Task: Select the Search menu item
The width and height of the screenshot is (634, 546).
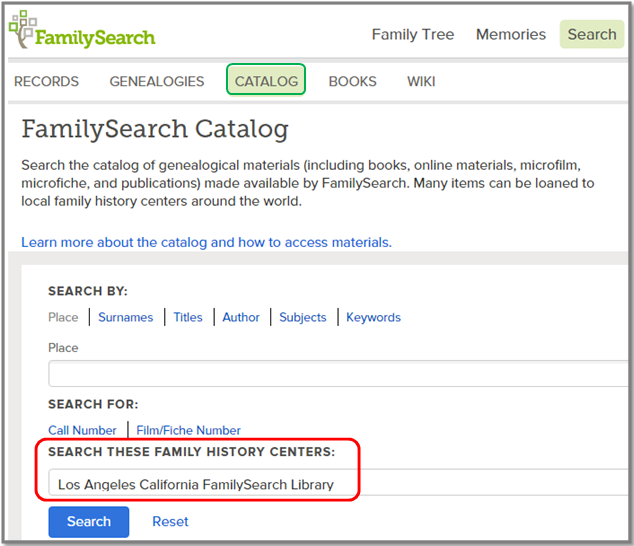Action: pos(591,34)
